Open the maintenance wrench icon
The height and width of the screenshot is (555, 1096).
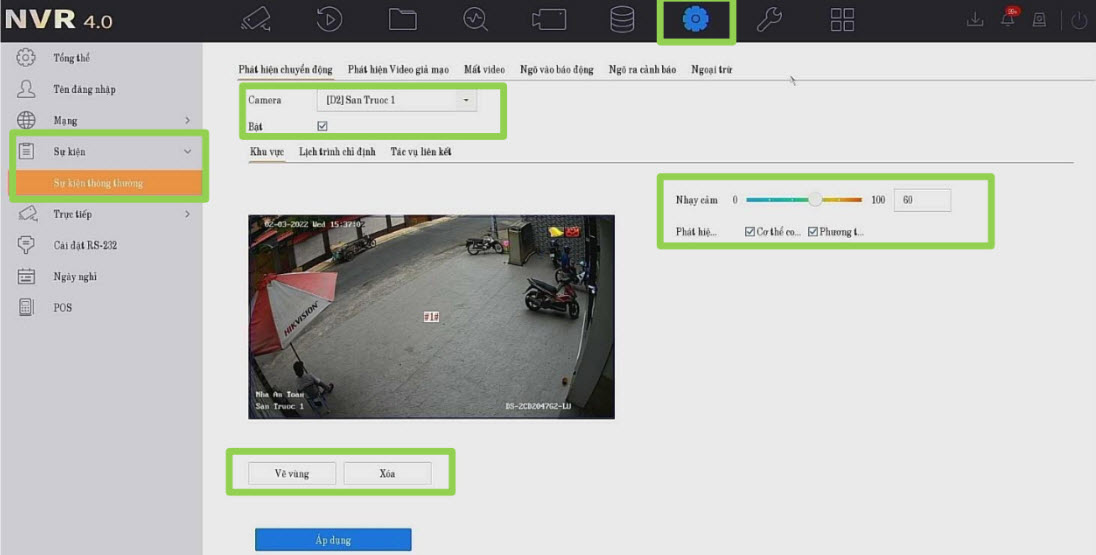tap(769, 20)
